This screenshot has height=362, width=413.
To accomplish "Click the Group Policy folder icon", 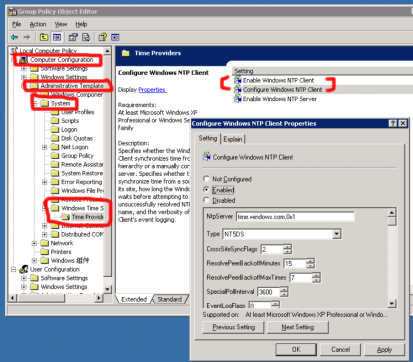I will coord(55,156).
